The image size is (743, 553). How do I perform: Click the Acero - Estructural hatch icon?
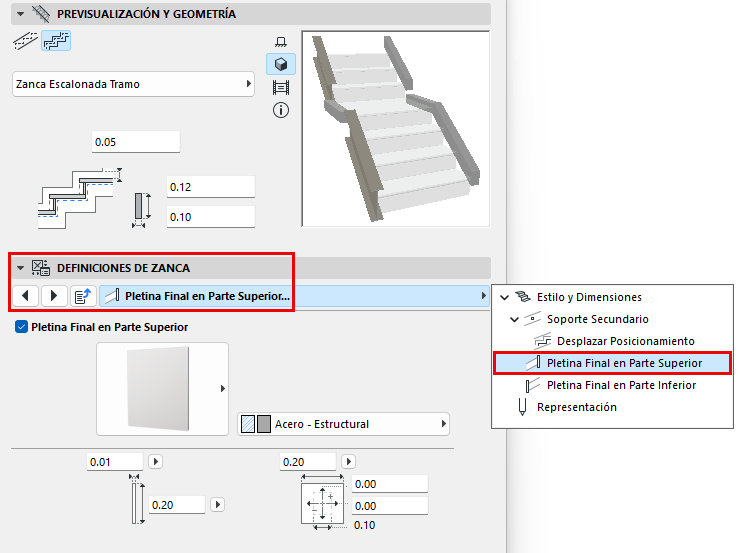[248, 424]
